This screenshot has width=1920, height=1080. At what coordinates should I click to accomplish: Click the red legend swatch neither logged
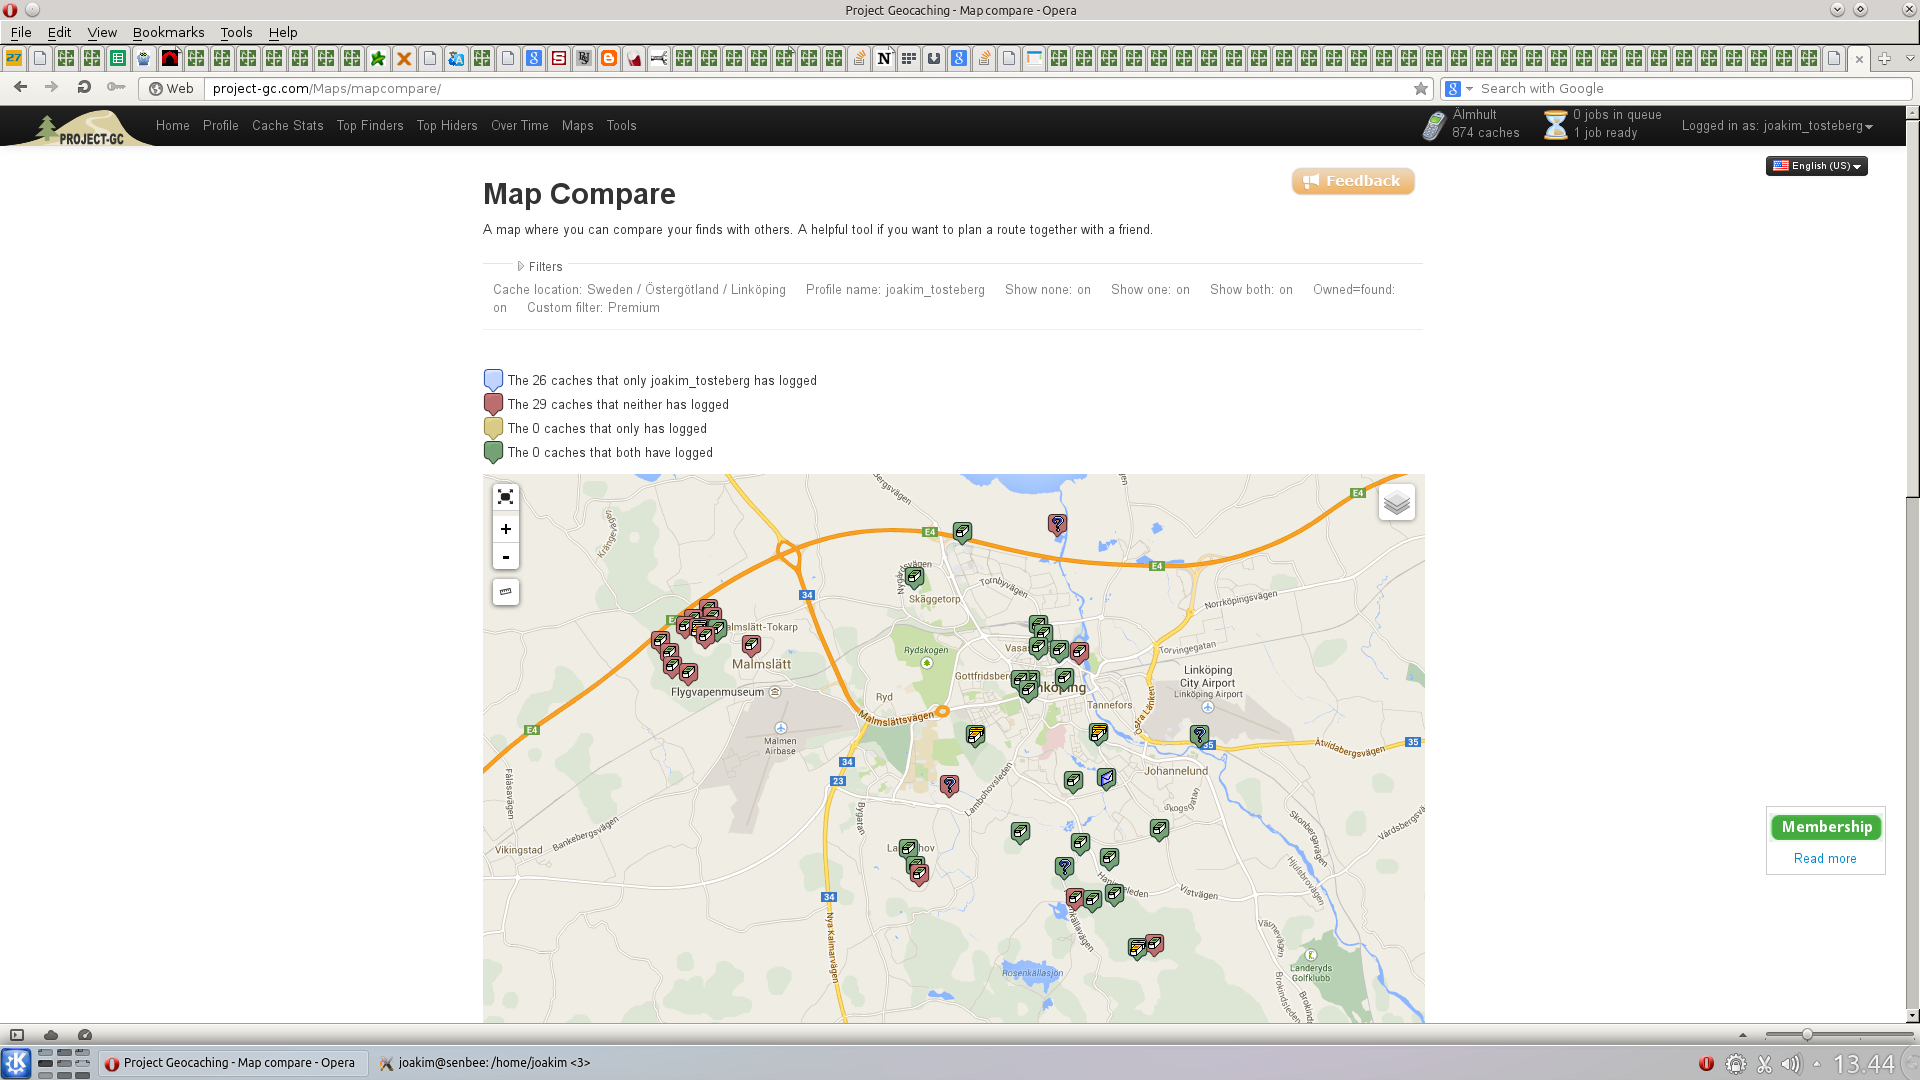(493, 404)
